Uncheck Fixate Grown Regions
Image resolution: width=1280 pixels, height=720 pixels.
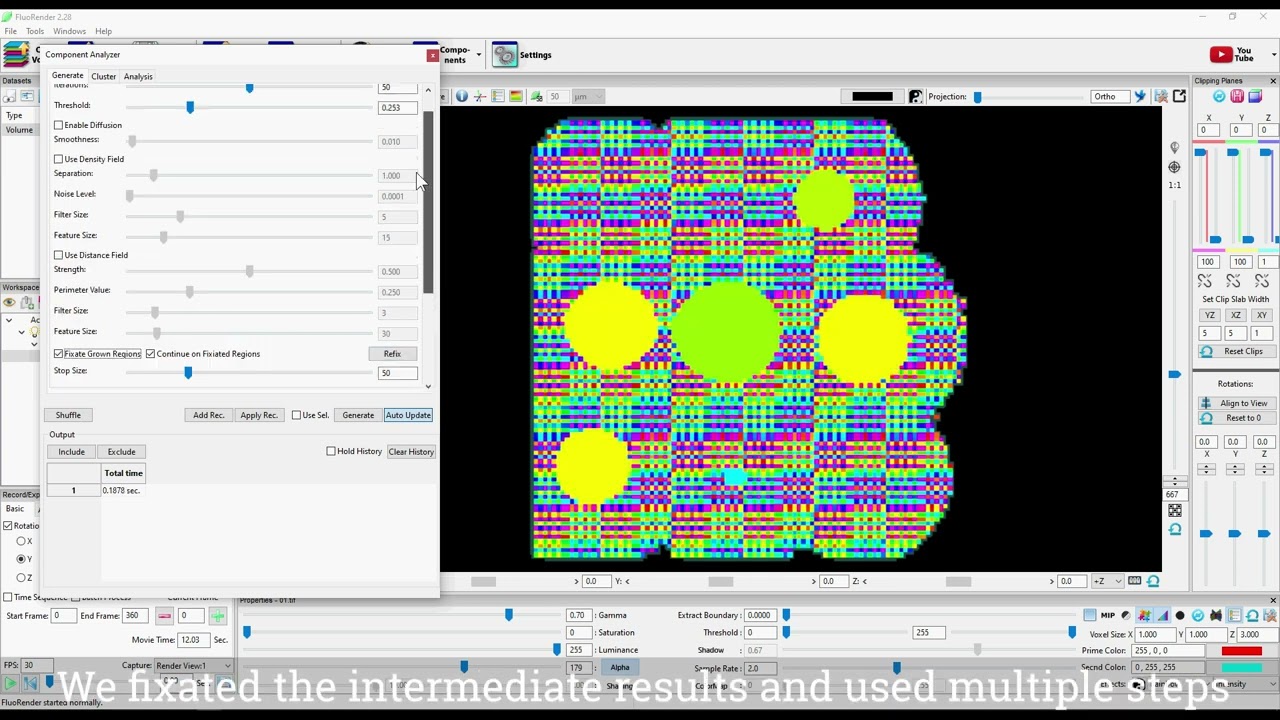(59, 354)
